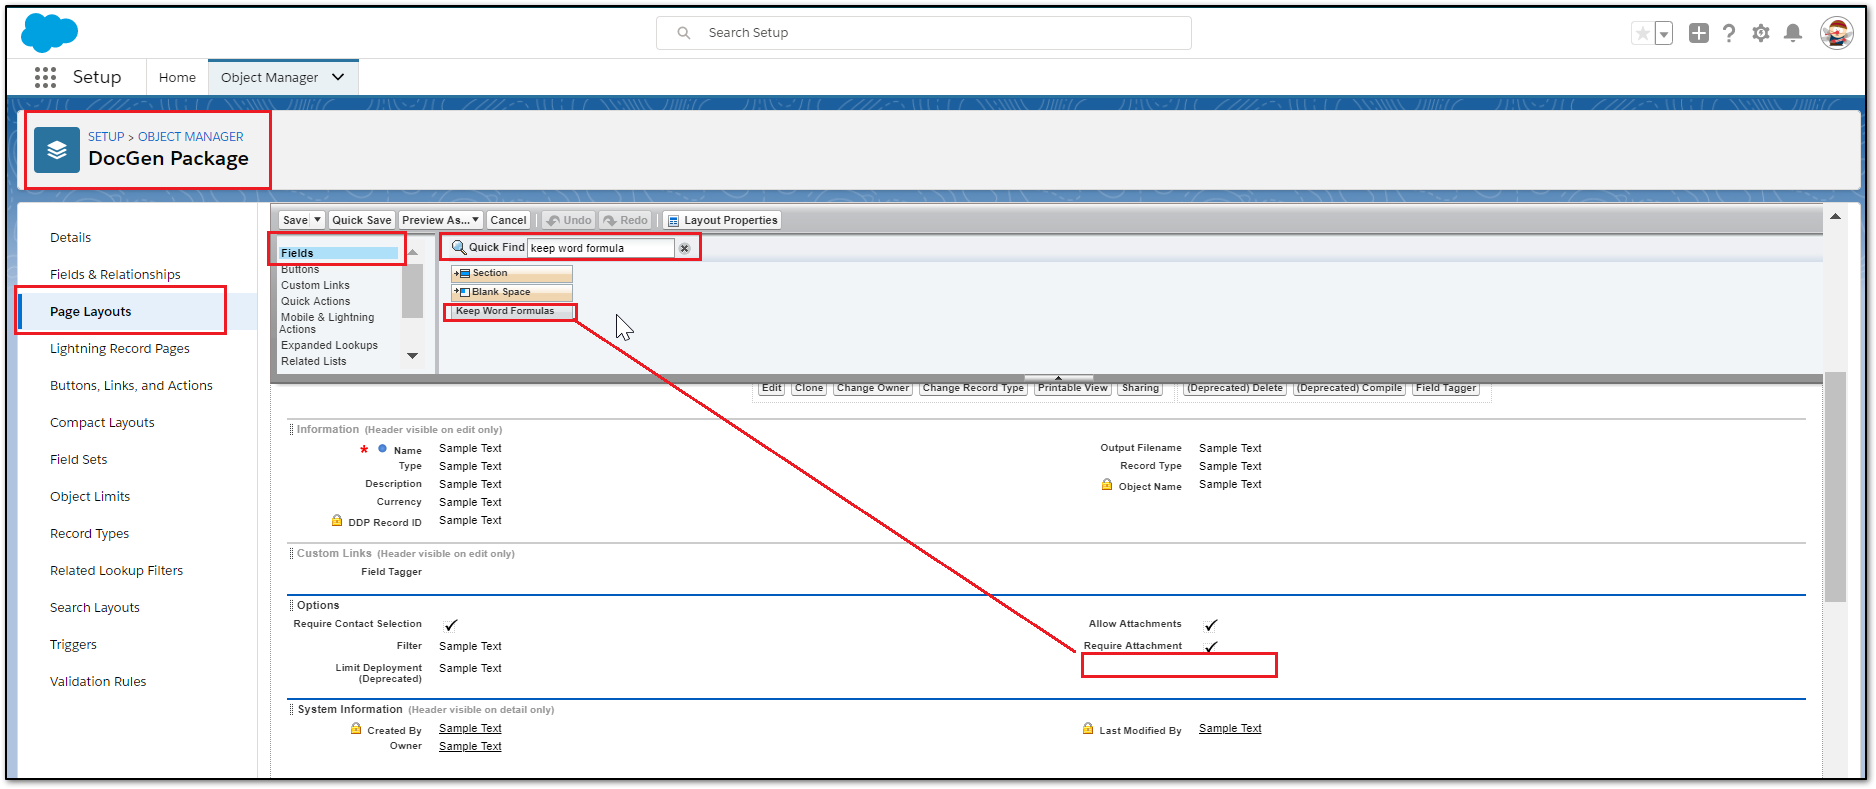Open the setup gear icon

click(1761, 33)
